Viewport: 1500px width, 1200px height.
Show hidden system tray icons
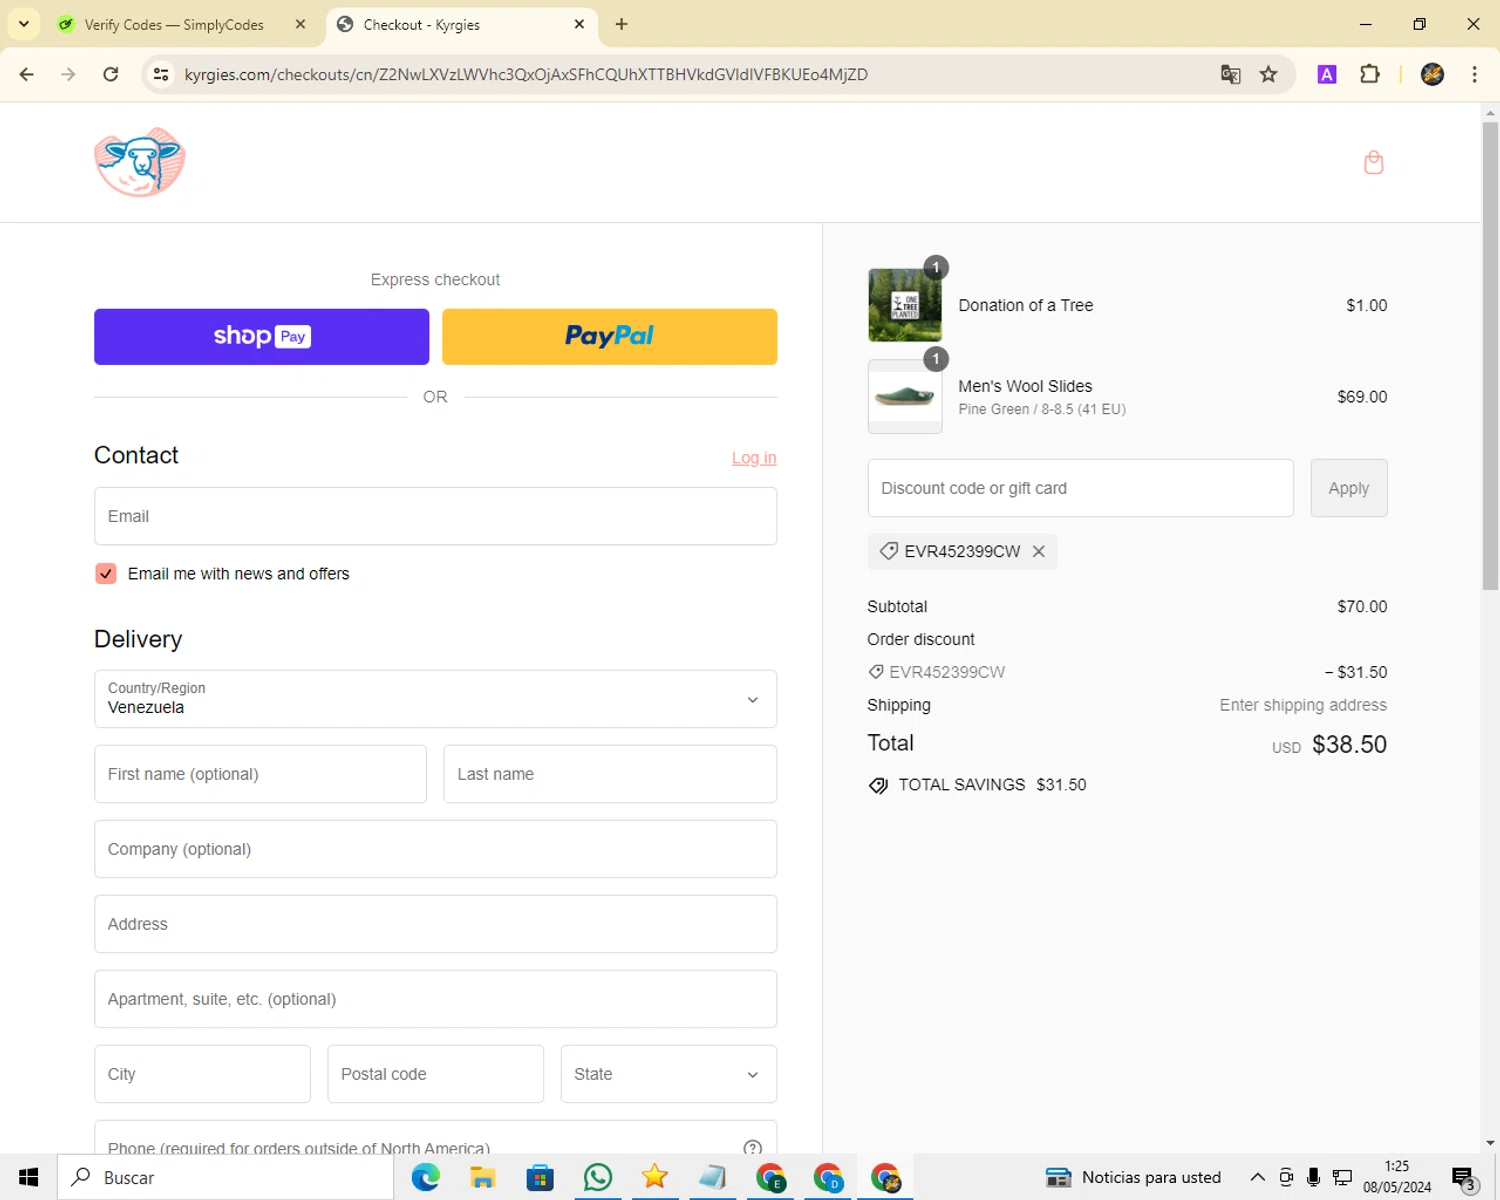point(1258,1177)
